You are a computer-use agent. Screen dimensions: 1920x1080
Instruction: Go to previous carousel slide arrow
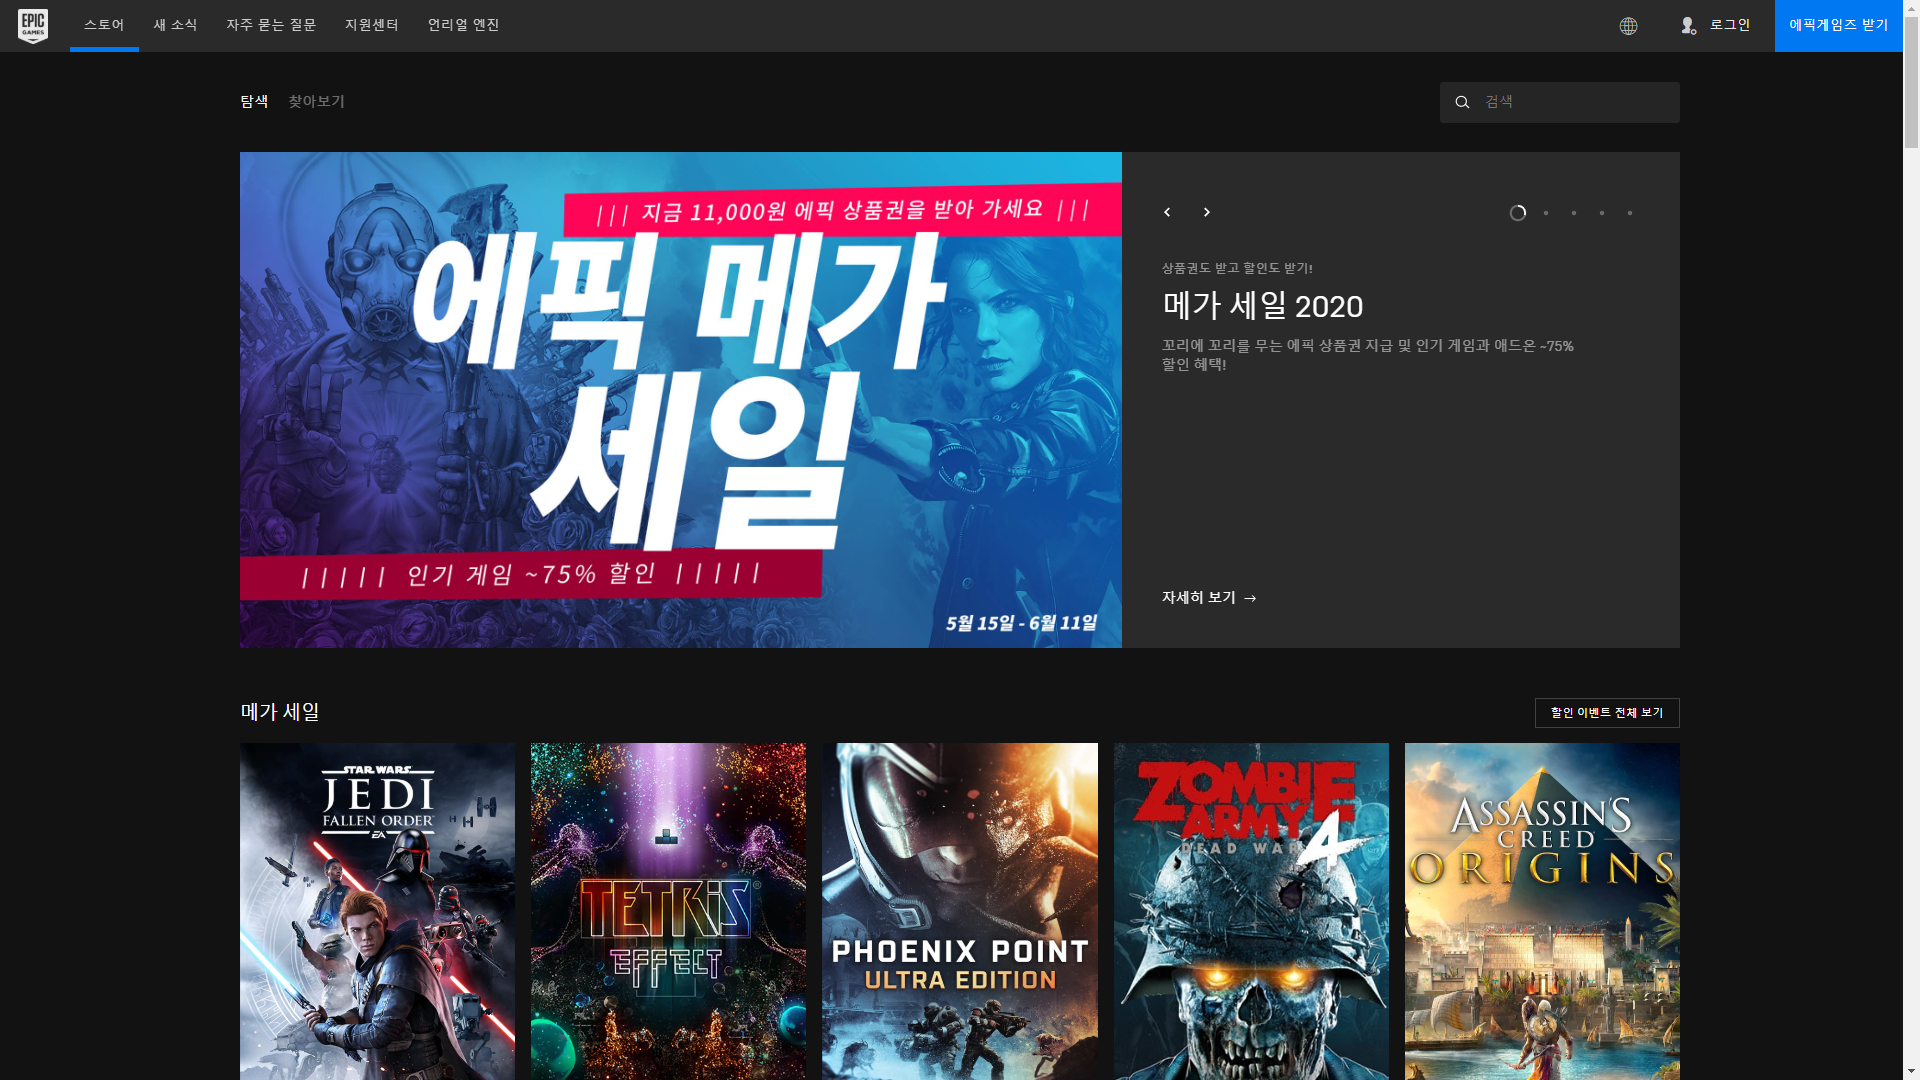[x=1167, y=212]
